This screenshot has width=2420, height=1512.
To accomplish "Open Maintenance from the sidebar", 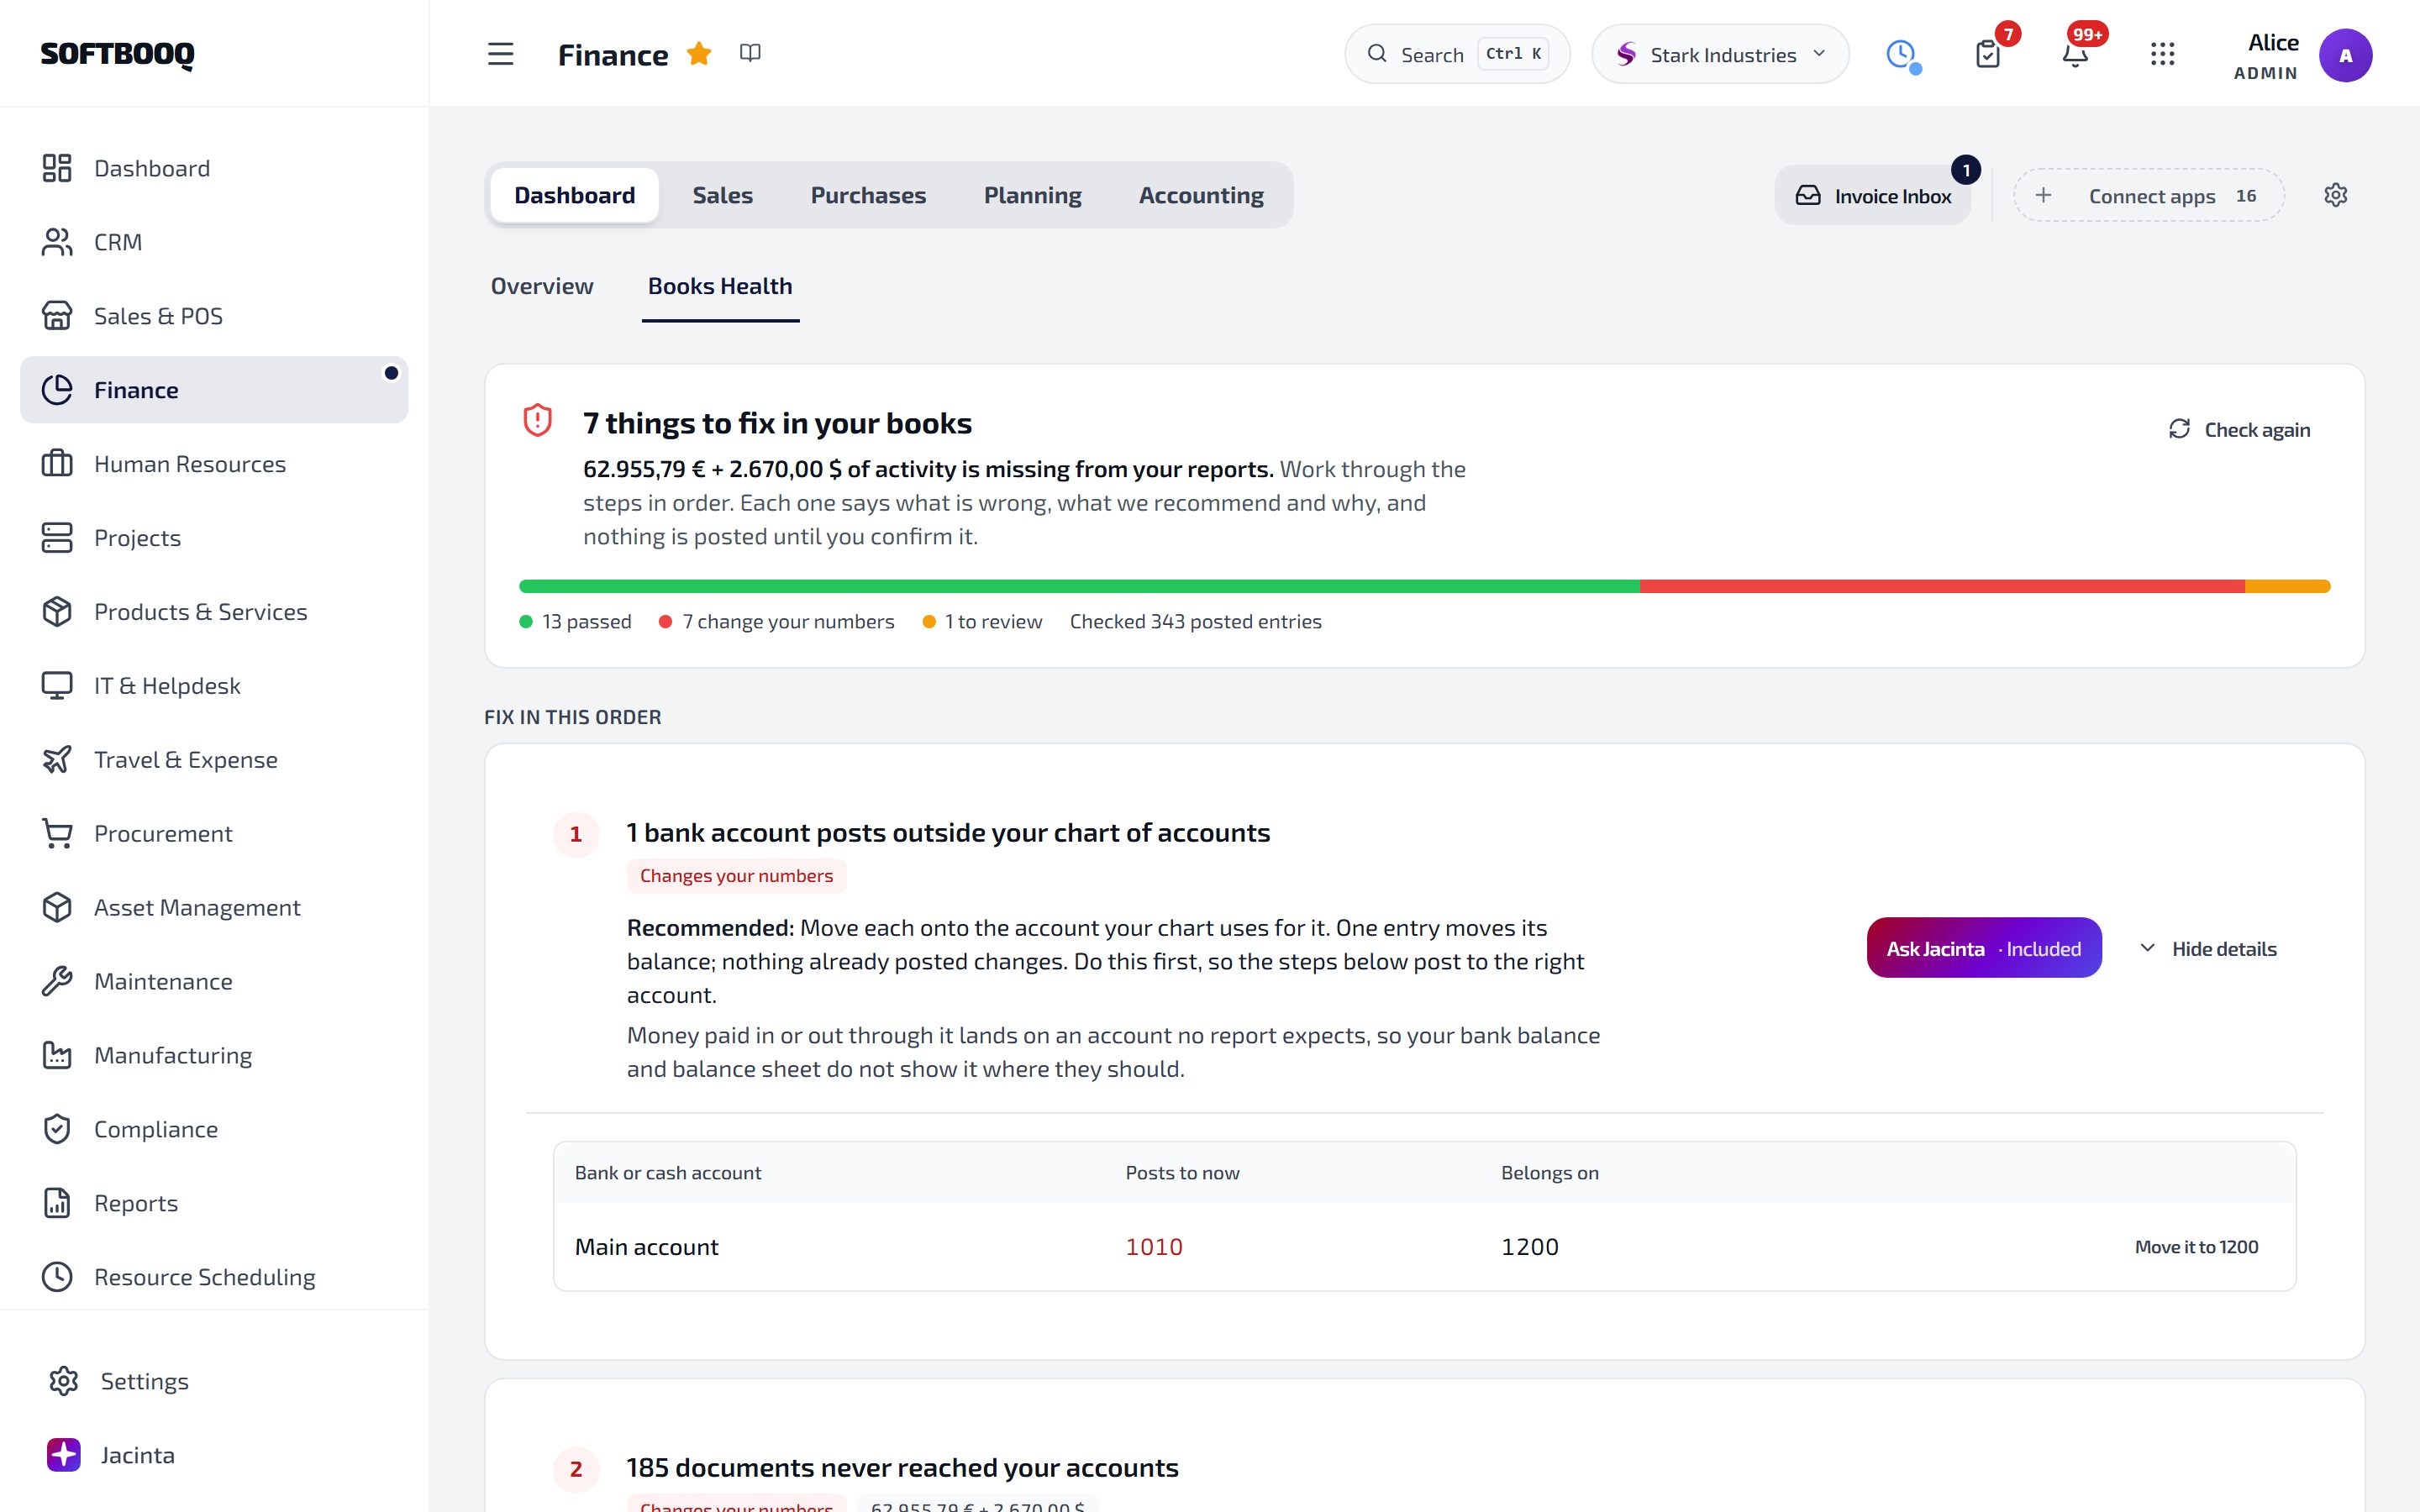I will pos(214,981).
